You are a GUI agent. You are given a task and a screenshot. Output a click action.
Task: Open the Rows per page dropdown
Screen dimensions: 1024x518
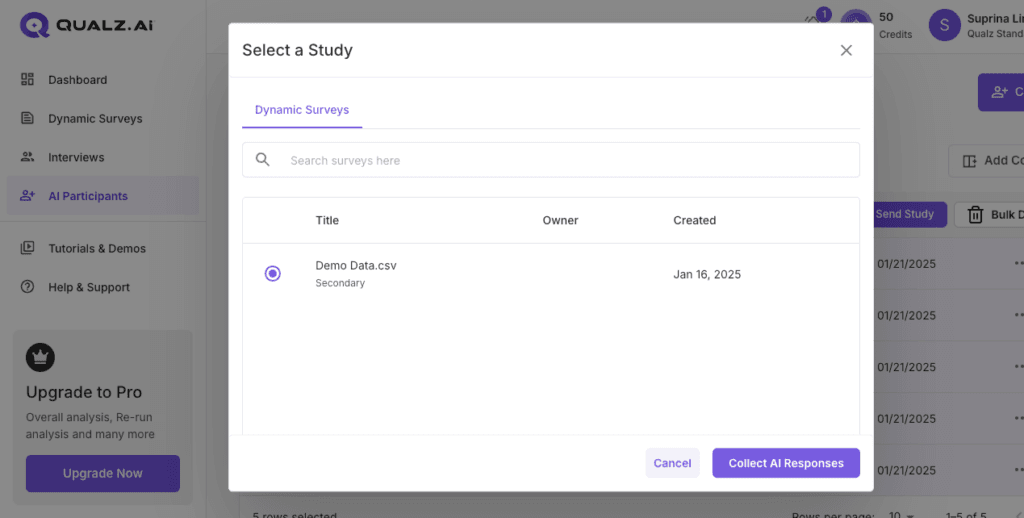[x=901, y=515]
